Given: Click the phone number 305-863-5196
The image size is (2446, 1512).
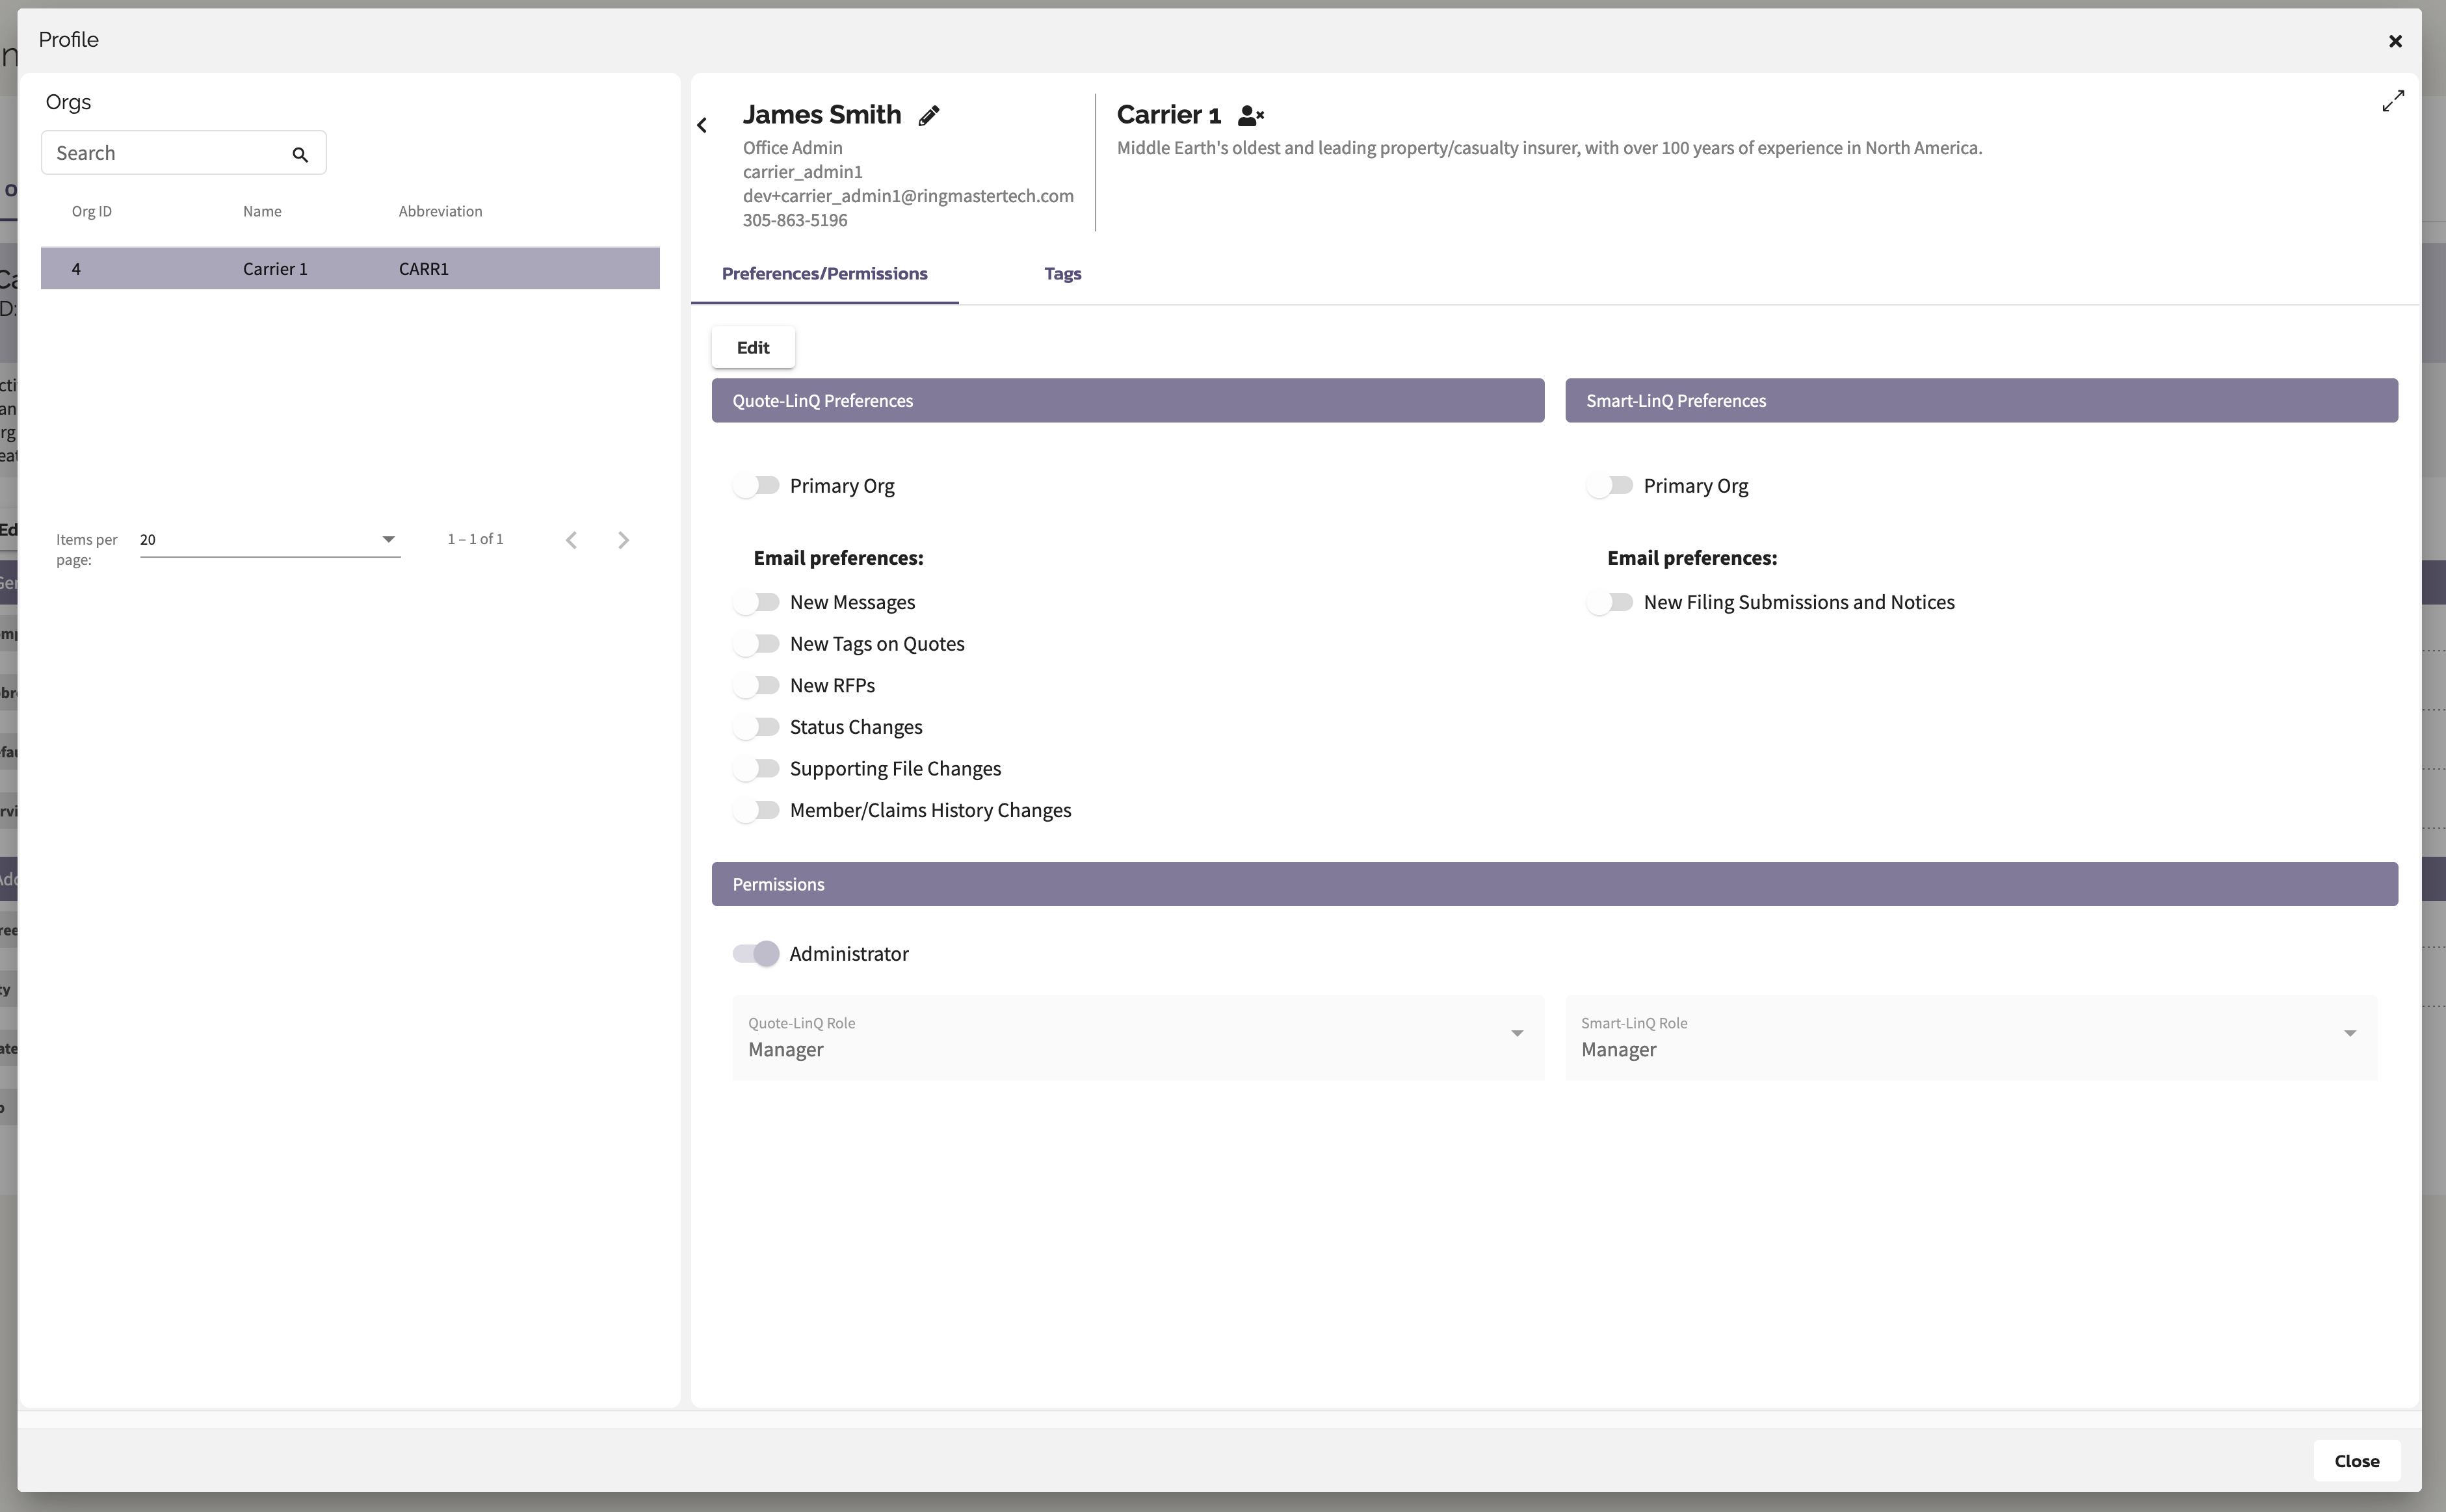Looking at the screenshot, I should 795,220.
